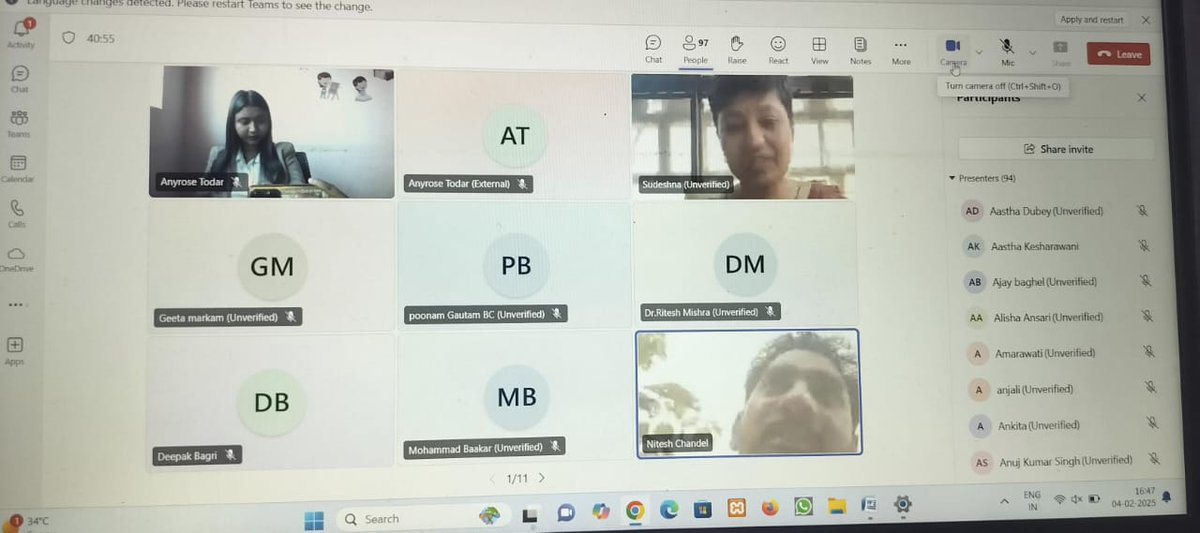Leave the meeting

(x=1118, y=54)
